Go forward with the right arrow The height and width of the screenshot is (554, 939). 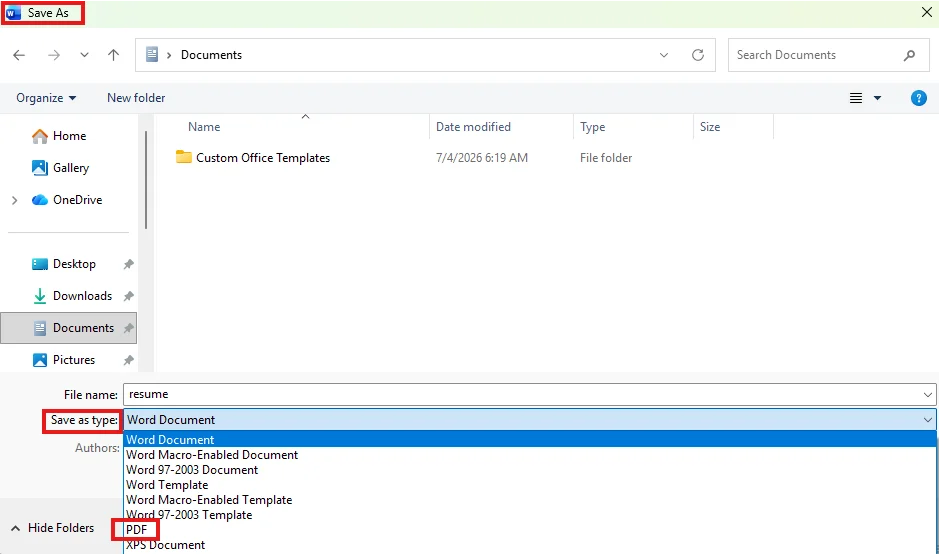[54, 55]
